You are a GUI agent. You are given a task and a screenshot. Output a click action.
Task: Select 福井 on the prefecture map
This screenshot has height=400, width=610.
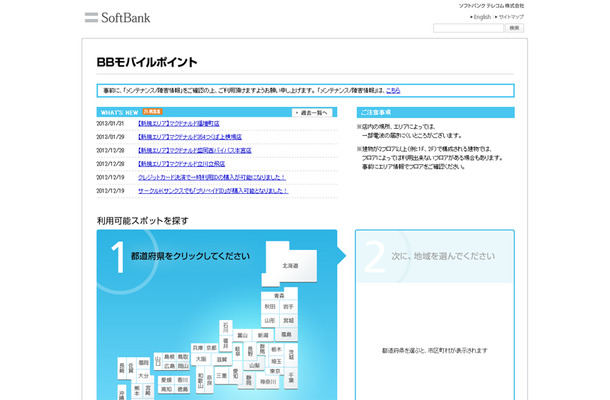[226, 343]
